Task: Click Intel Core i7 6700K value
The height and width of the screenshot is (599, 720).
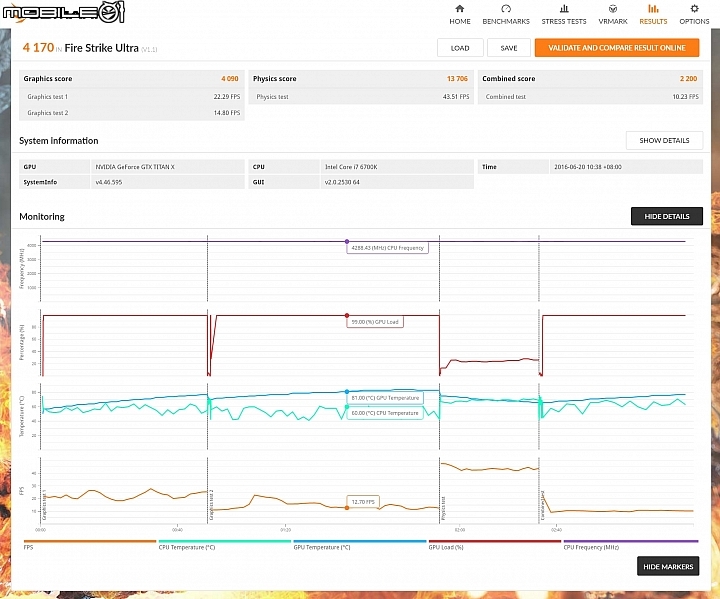Action: click(351, 167)
